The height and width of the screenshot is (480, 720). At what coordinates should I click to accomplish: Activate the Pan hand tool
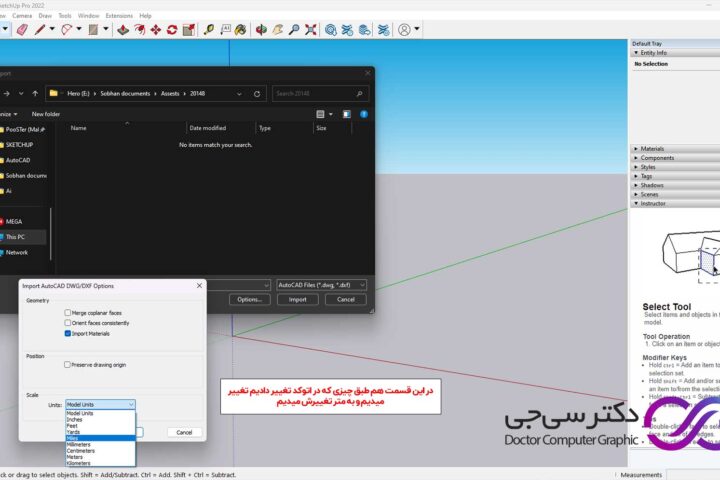click(x=278, y=30)
